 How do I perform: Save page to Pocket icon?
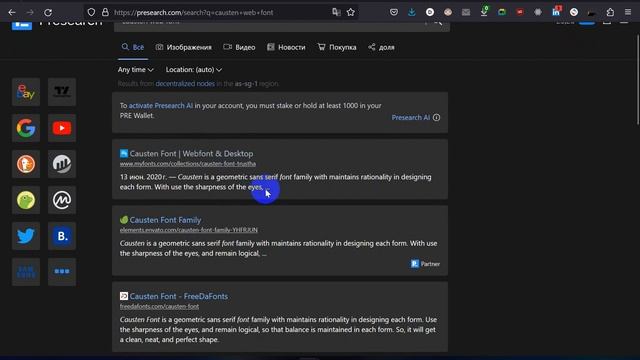point(394,12)
